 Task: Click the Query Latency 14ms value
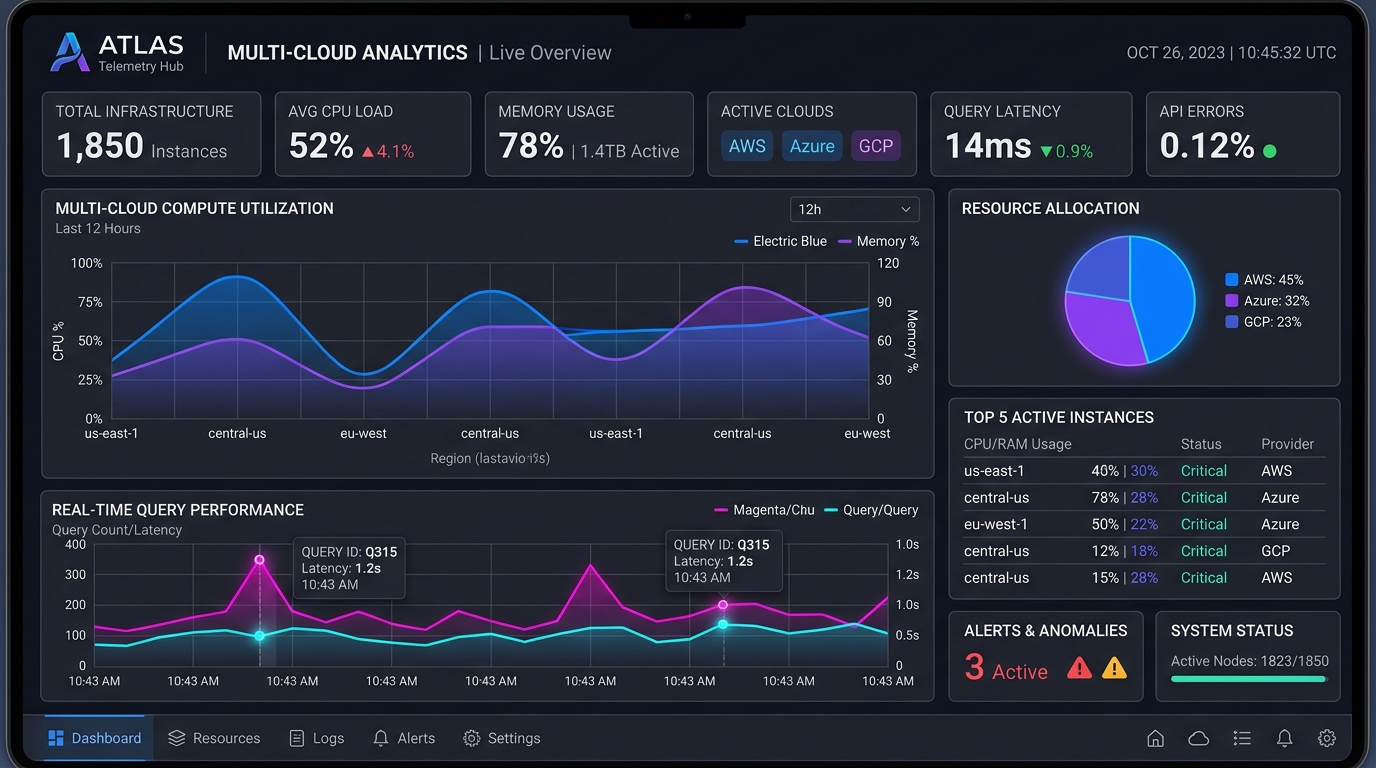click(x=988, y=147)
